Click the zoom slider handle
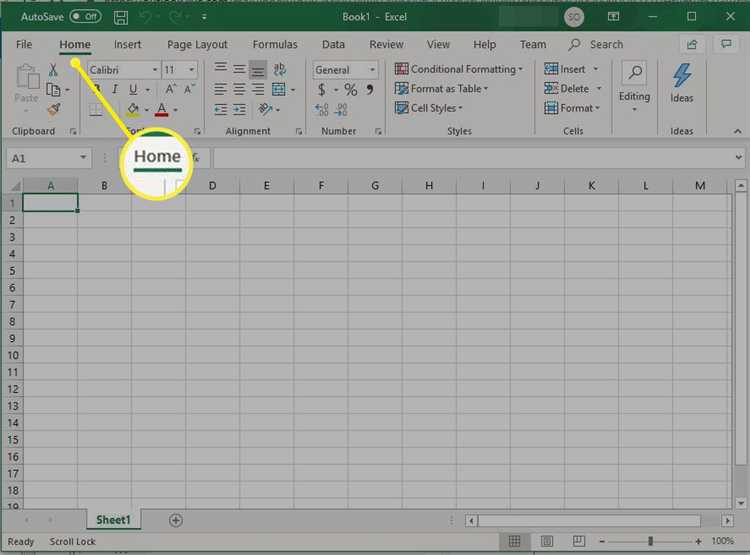 point(650,541)
